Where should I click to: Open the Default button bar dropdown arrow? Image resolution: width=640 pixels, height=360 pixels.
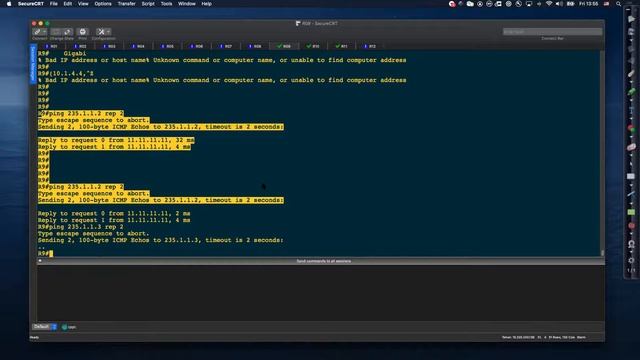(54, 327)
